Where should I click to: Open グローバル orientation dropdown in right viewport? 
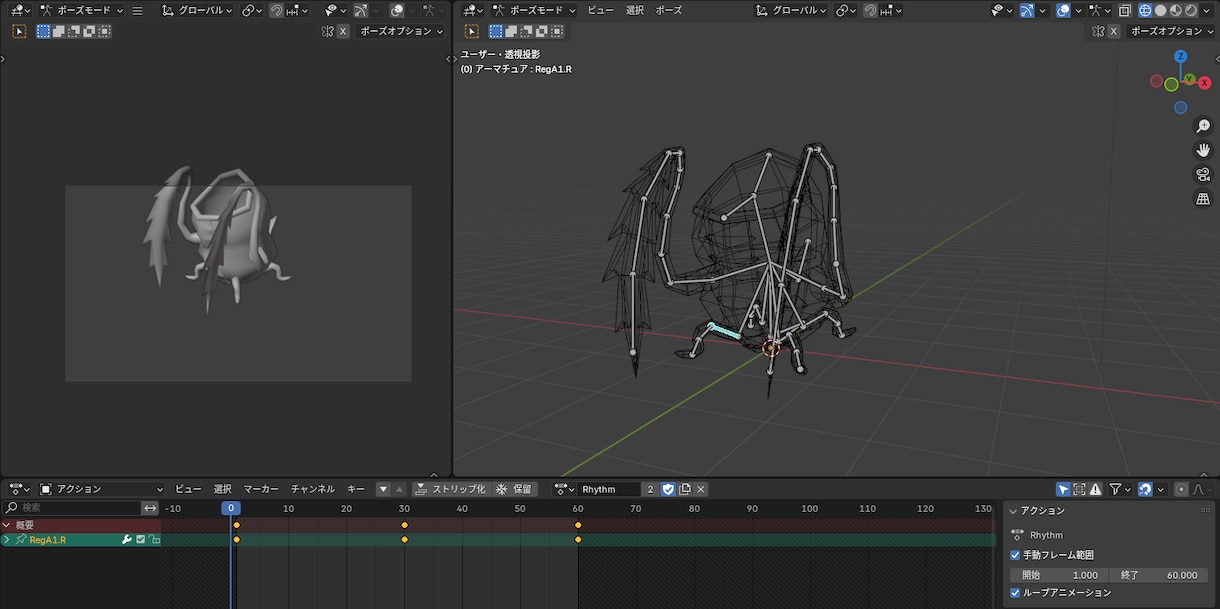(x=791, y=11)
